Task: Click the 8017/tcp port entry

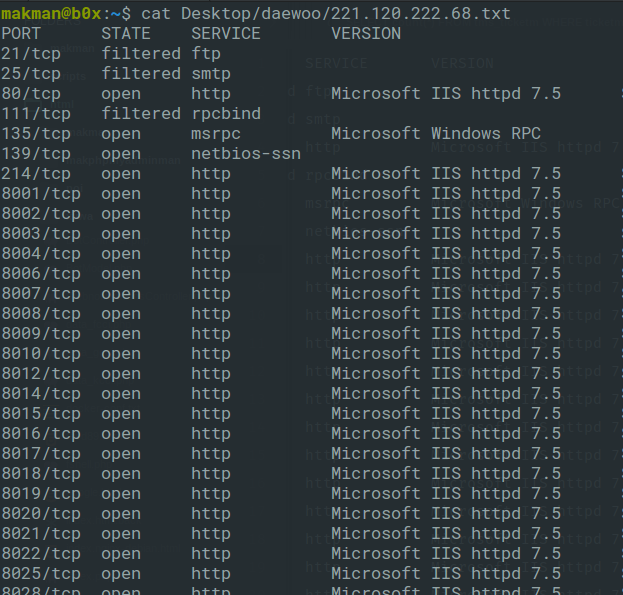Action: (41, 453)
